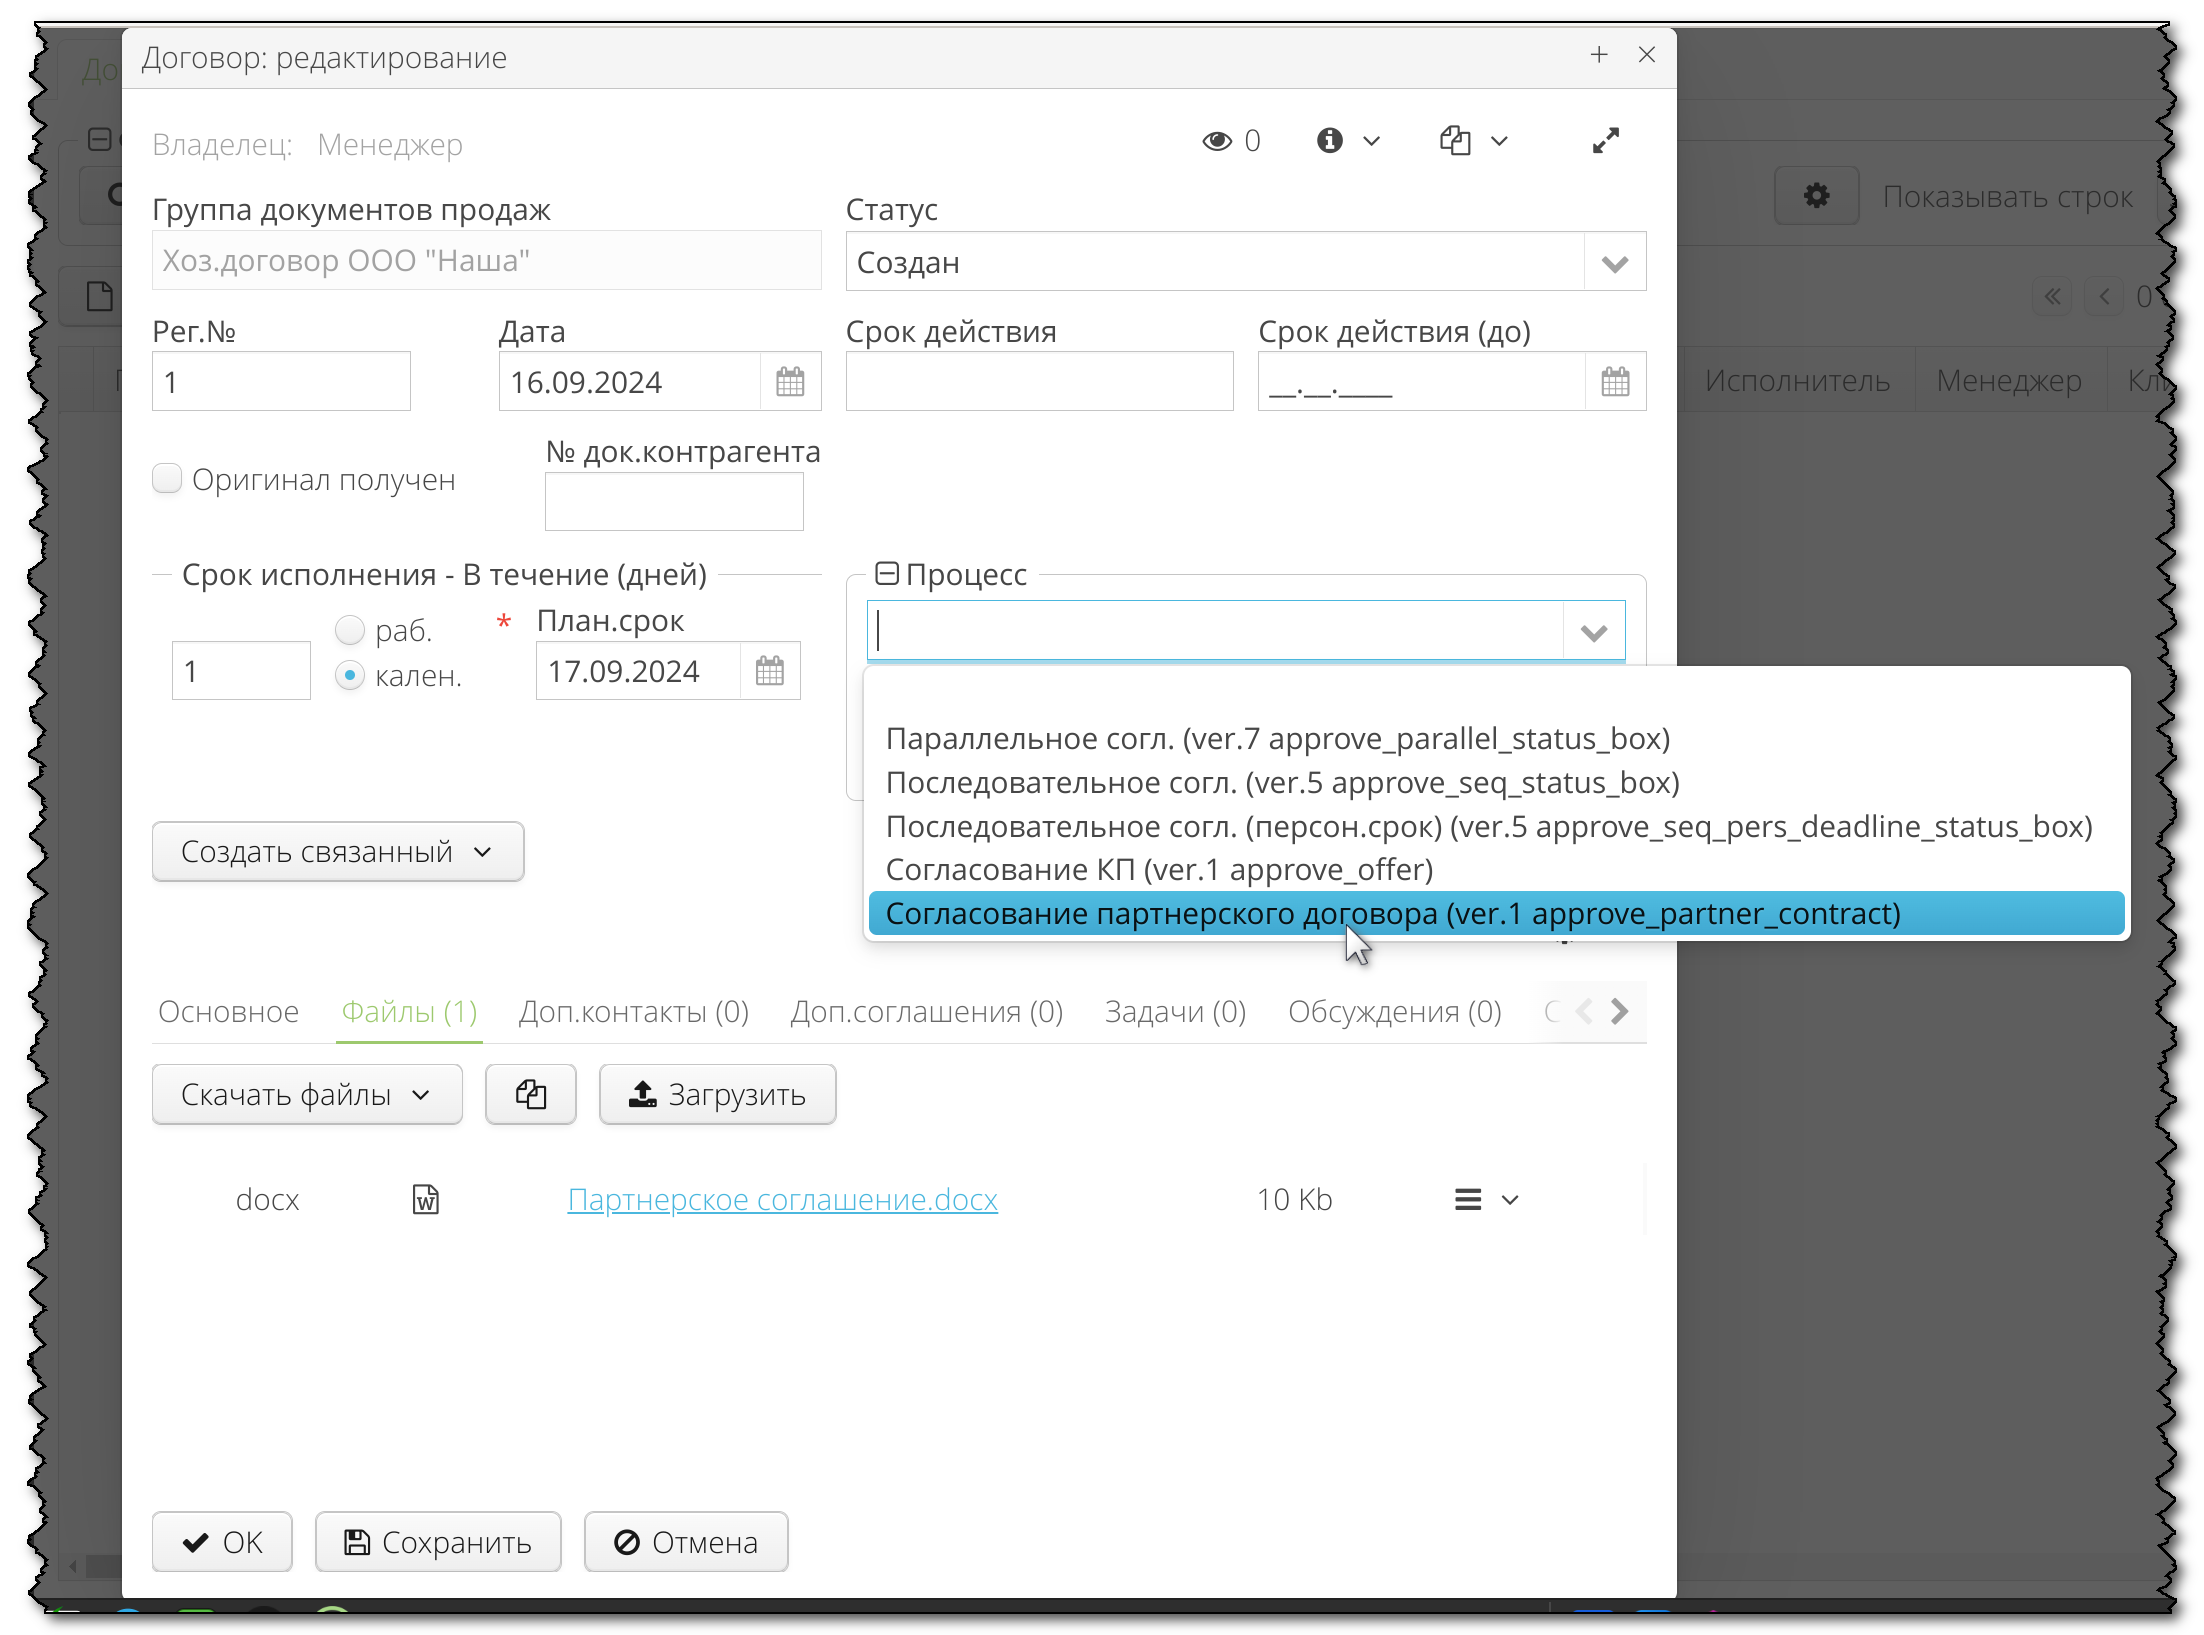Expand the Статус dropdown
Screen dimensions: 2204x1635
1614,263
